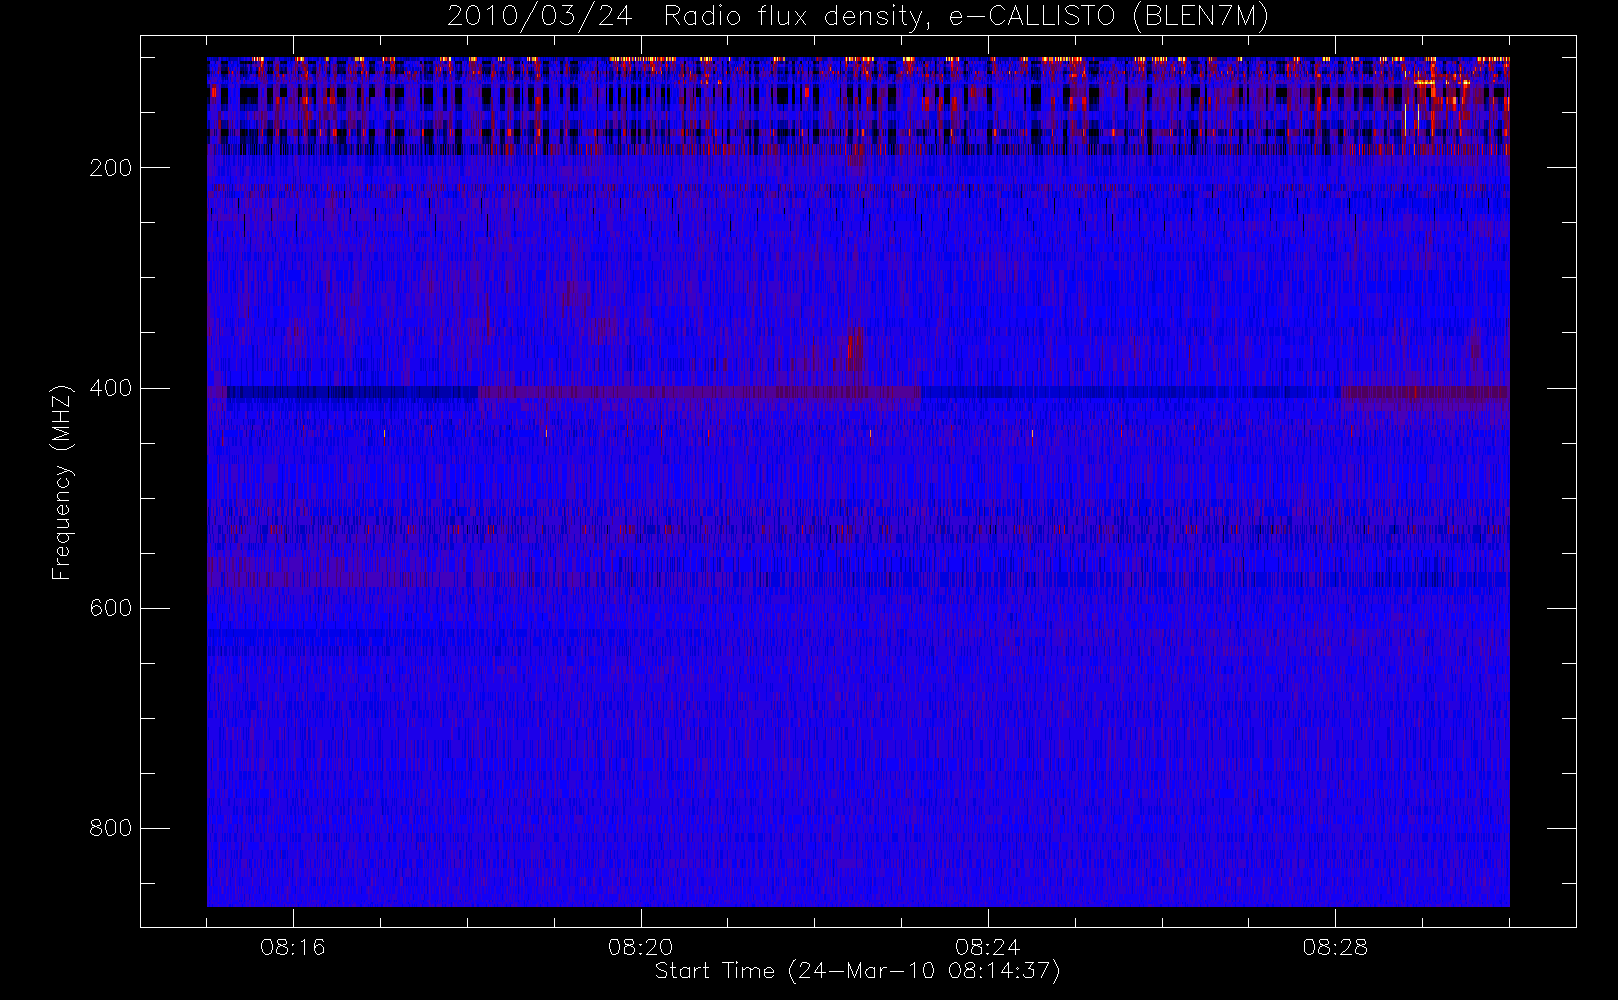Click the red radio burst near 08:22
Screen dimensions: 1618x1000
(x=855, y=350)
